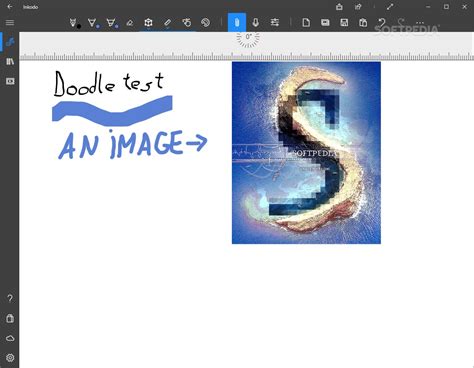Toggle touch writing hand icon
Viewport: 474px width, 368px height.
pyautogui.click(x=187, y=23)
